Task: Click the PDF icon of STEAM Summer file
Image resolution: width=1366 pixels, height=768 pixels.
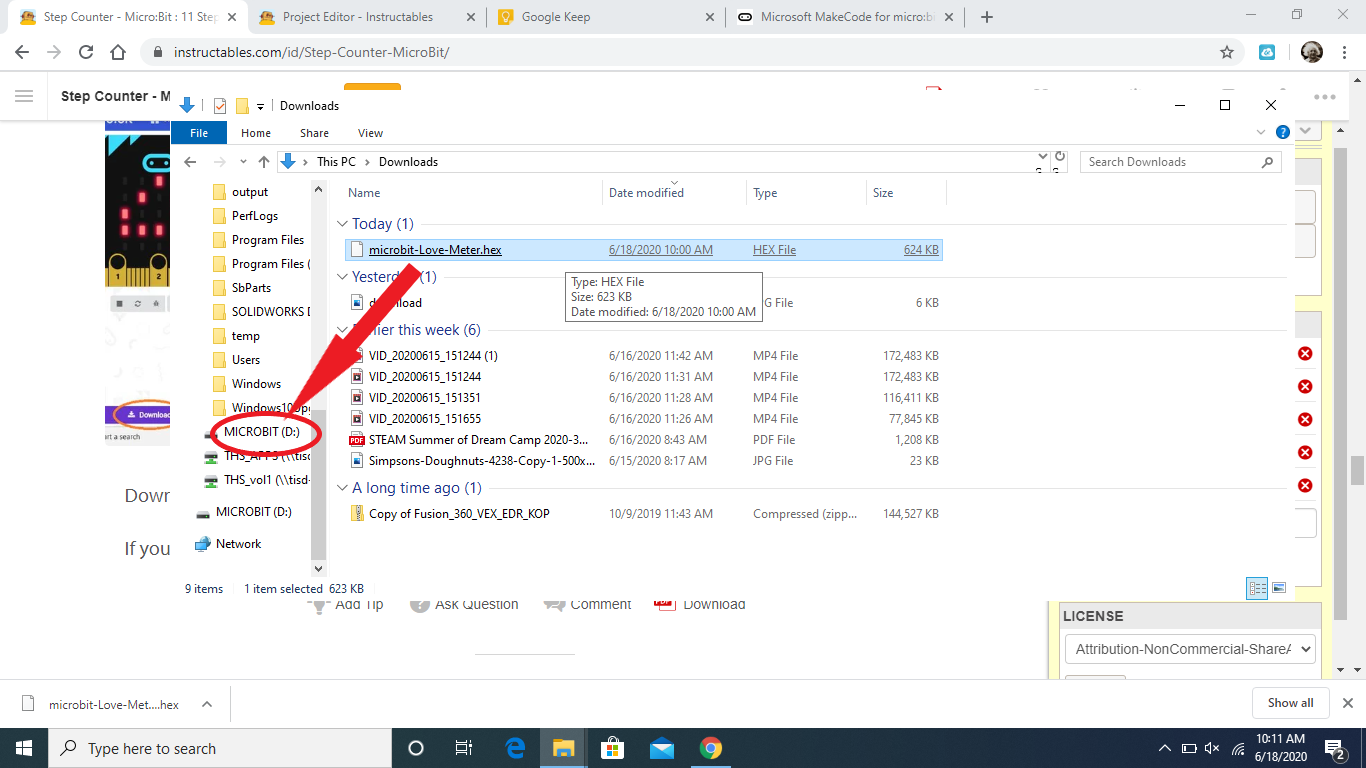Action: coord(357,440)
